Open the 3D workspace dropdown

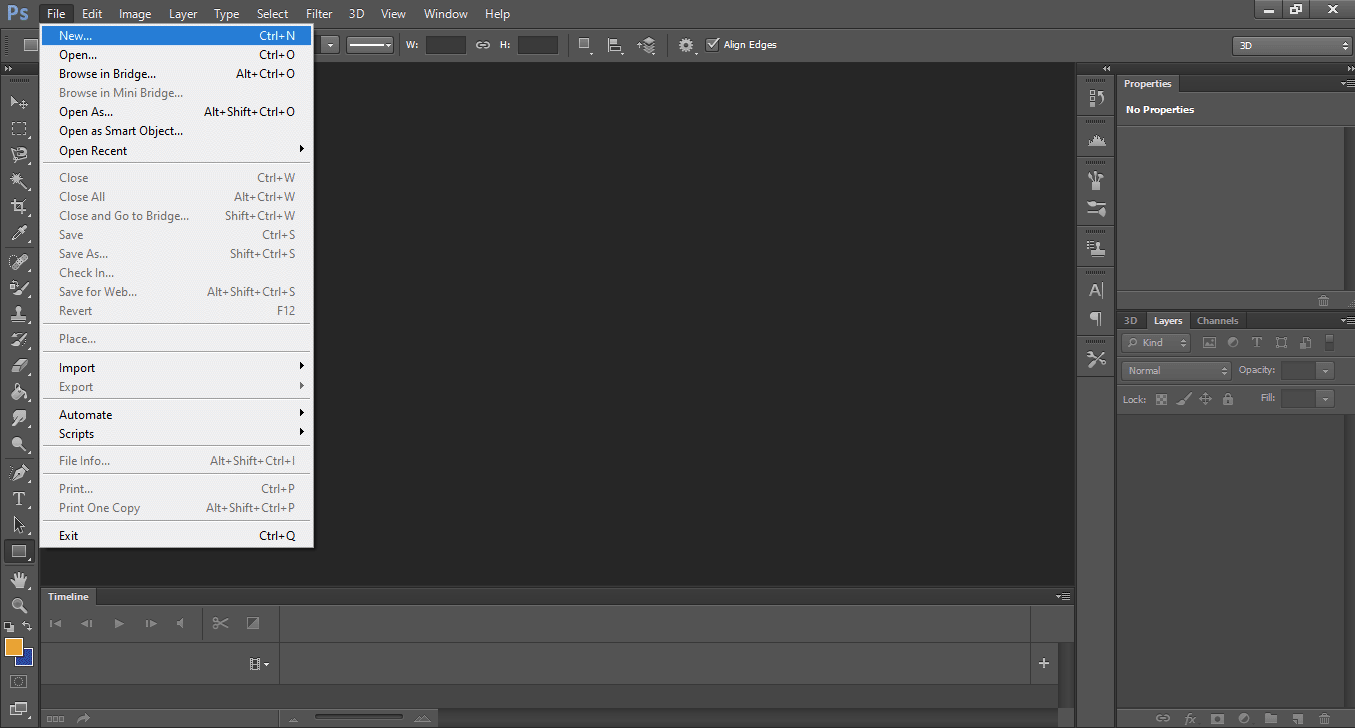[x=1292, y=46]
